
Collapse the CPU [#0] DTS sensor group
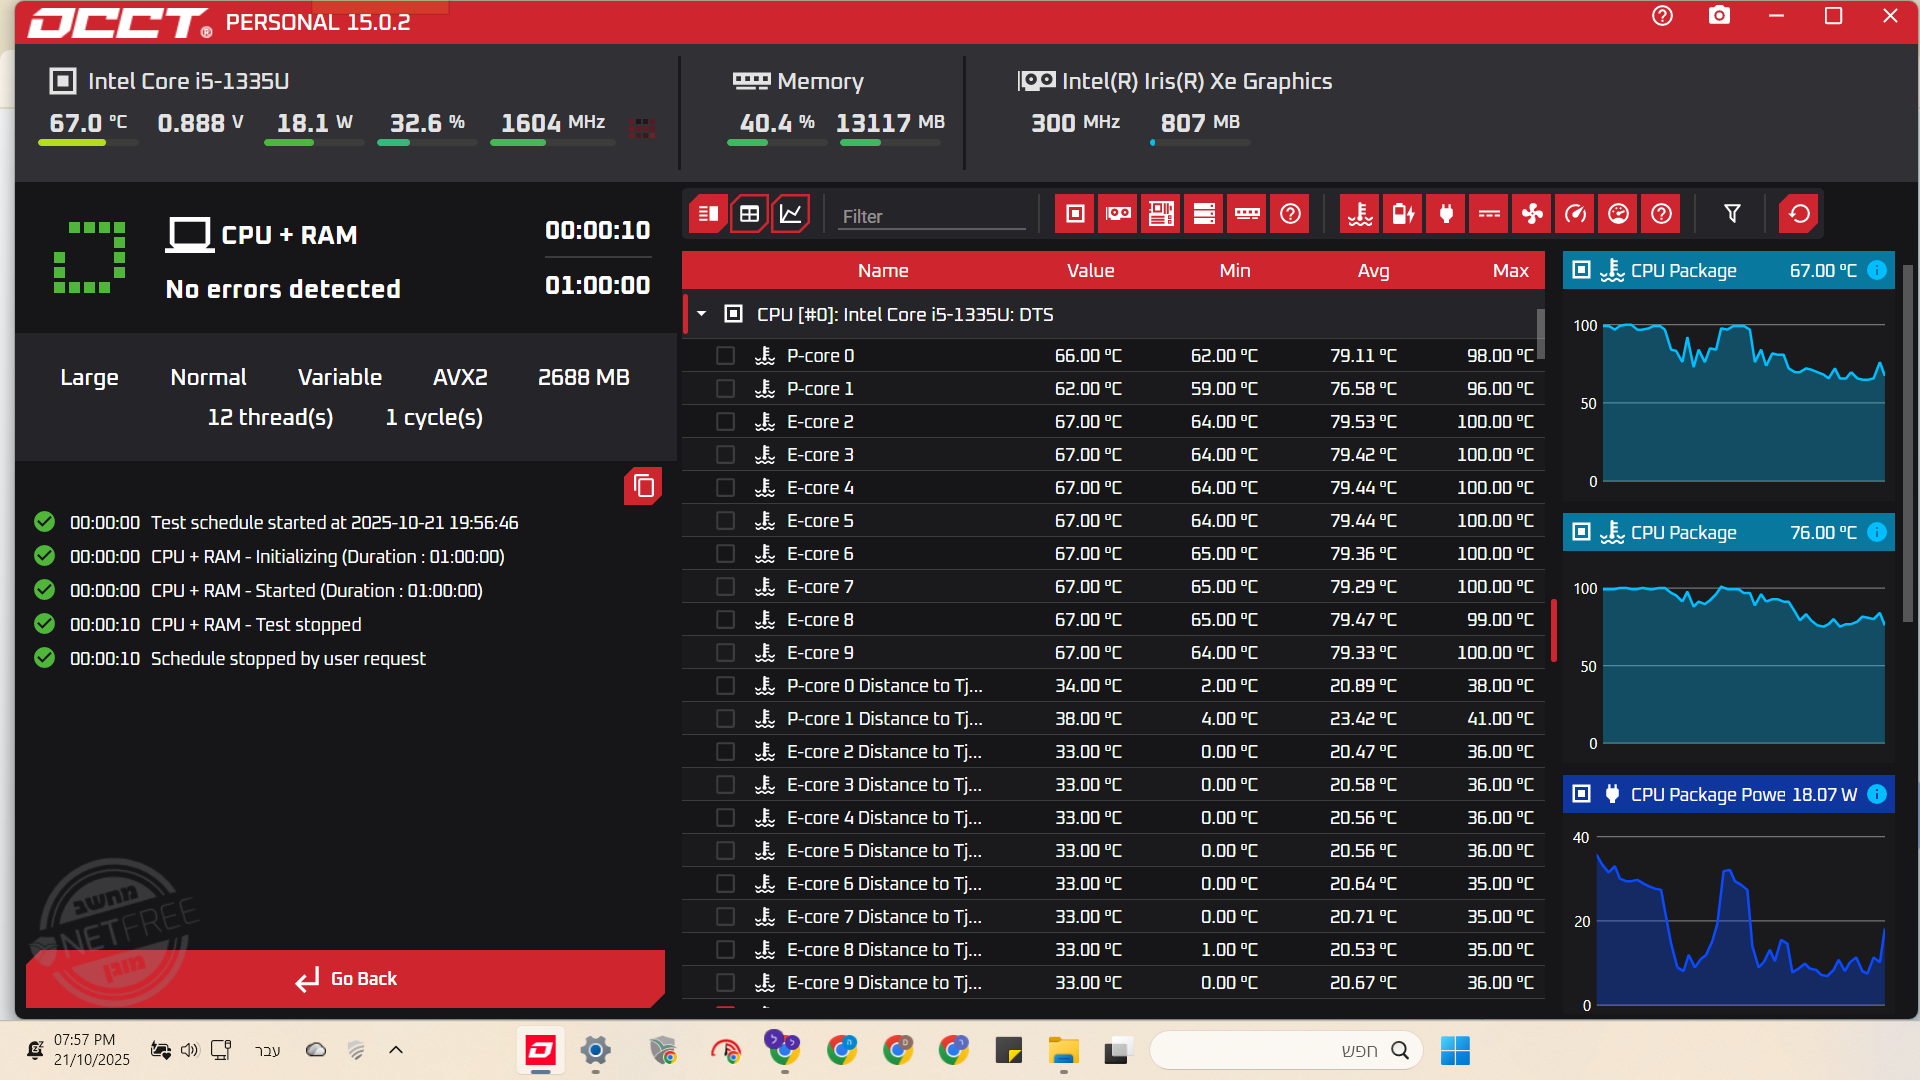click(x=702, y=314)
